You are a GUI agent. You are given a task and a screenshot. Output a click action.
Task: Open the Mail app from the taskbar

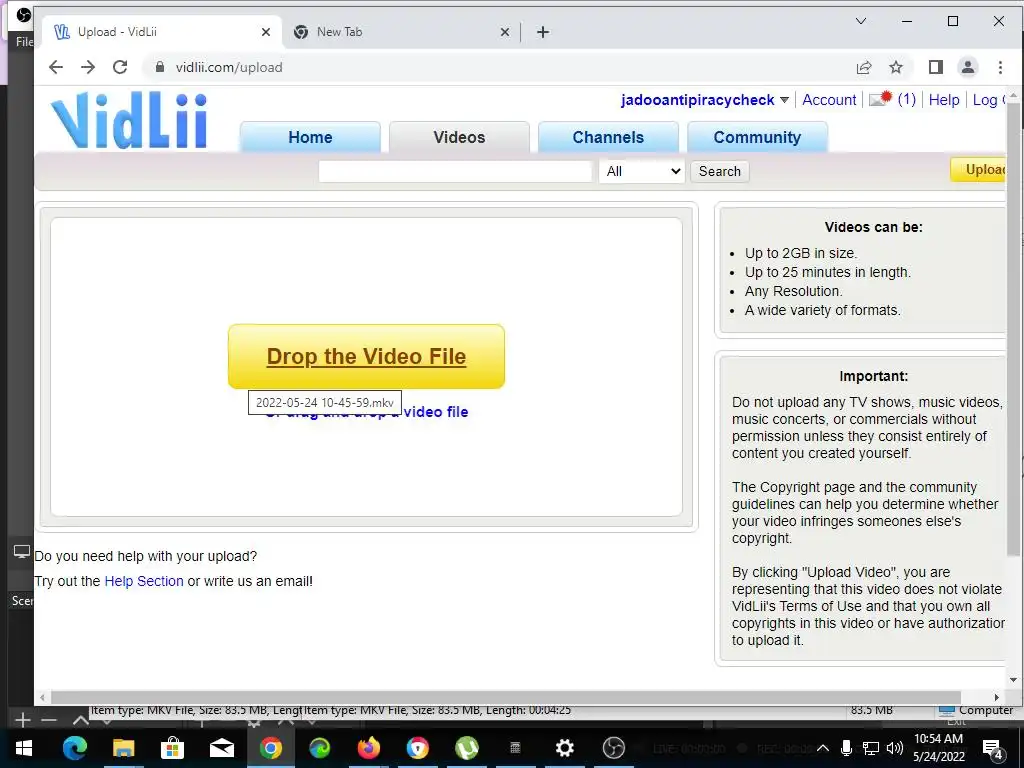pos(221,748)
